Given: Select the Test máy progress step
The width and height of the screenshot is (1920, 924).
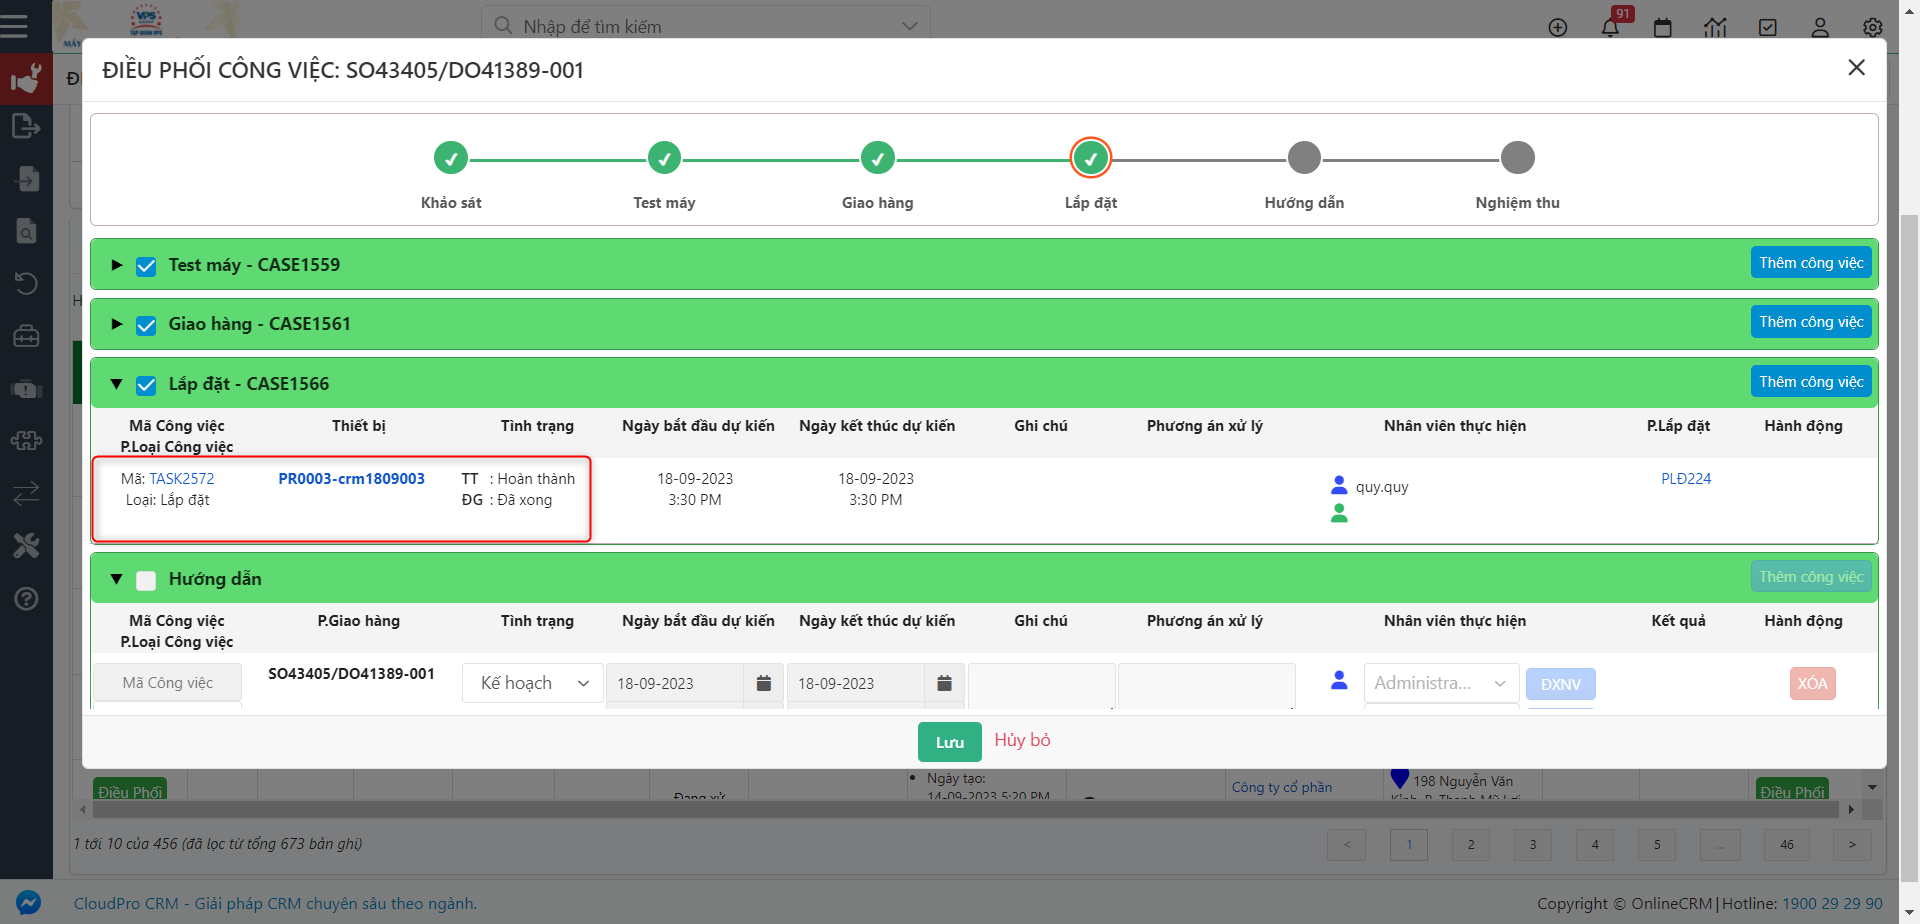Looking at the screenshot, I should [x=664, y=158].
